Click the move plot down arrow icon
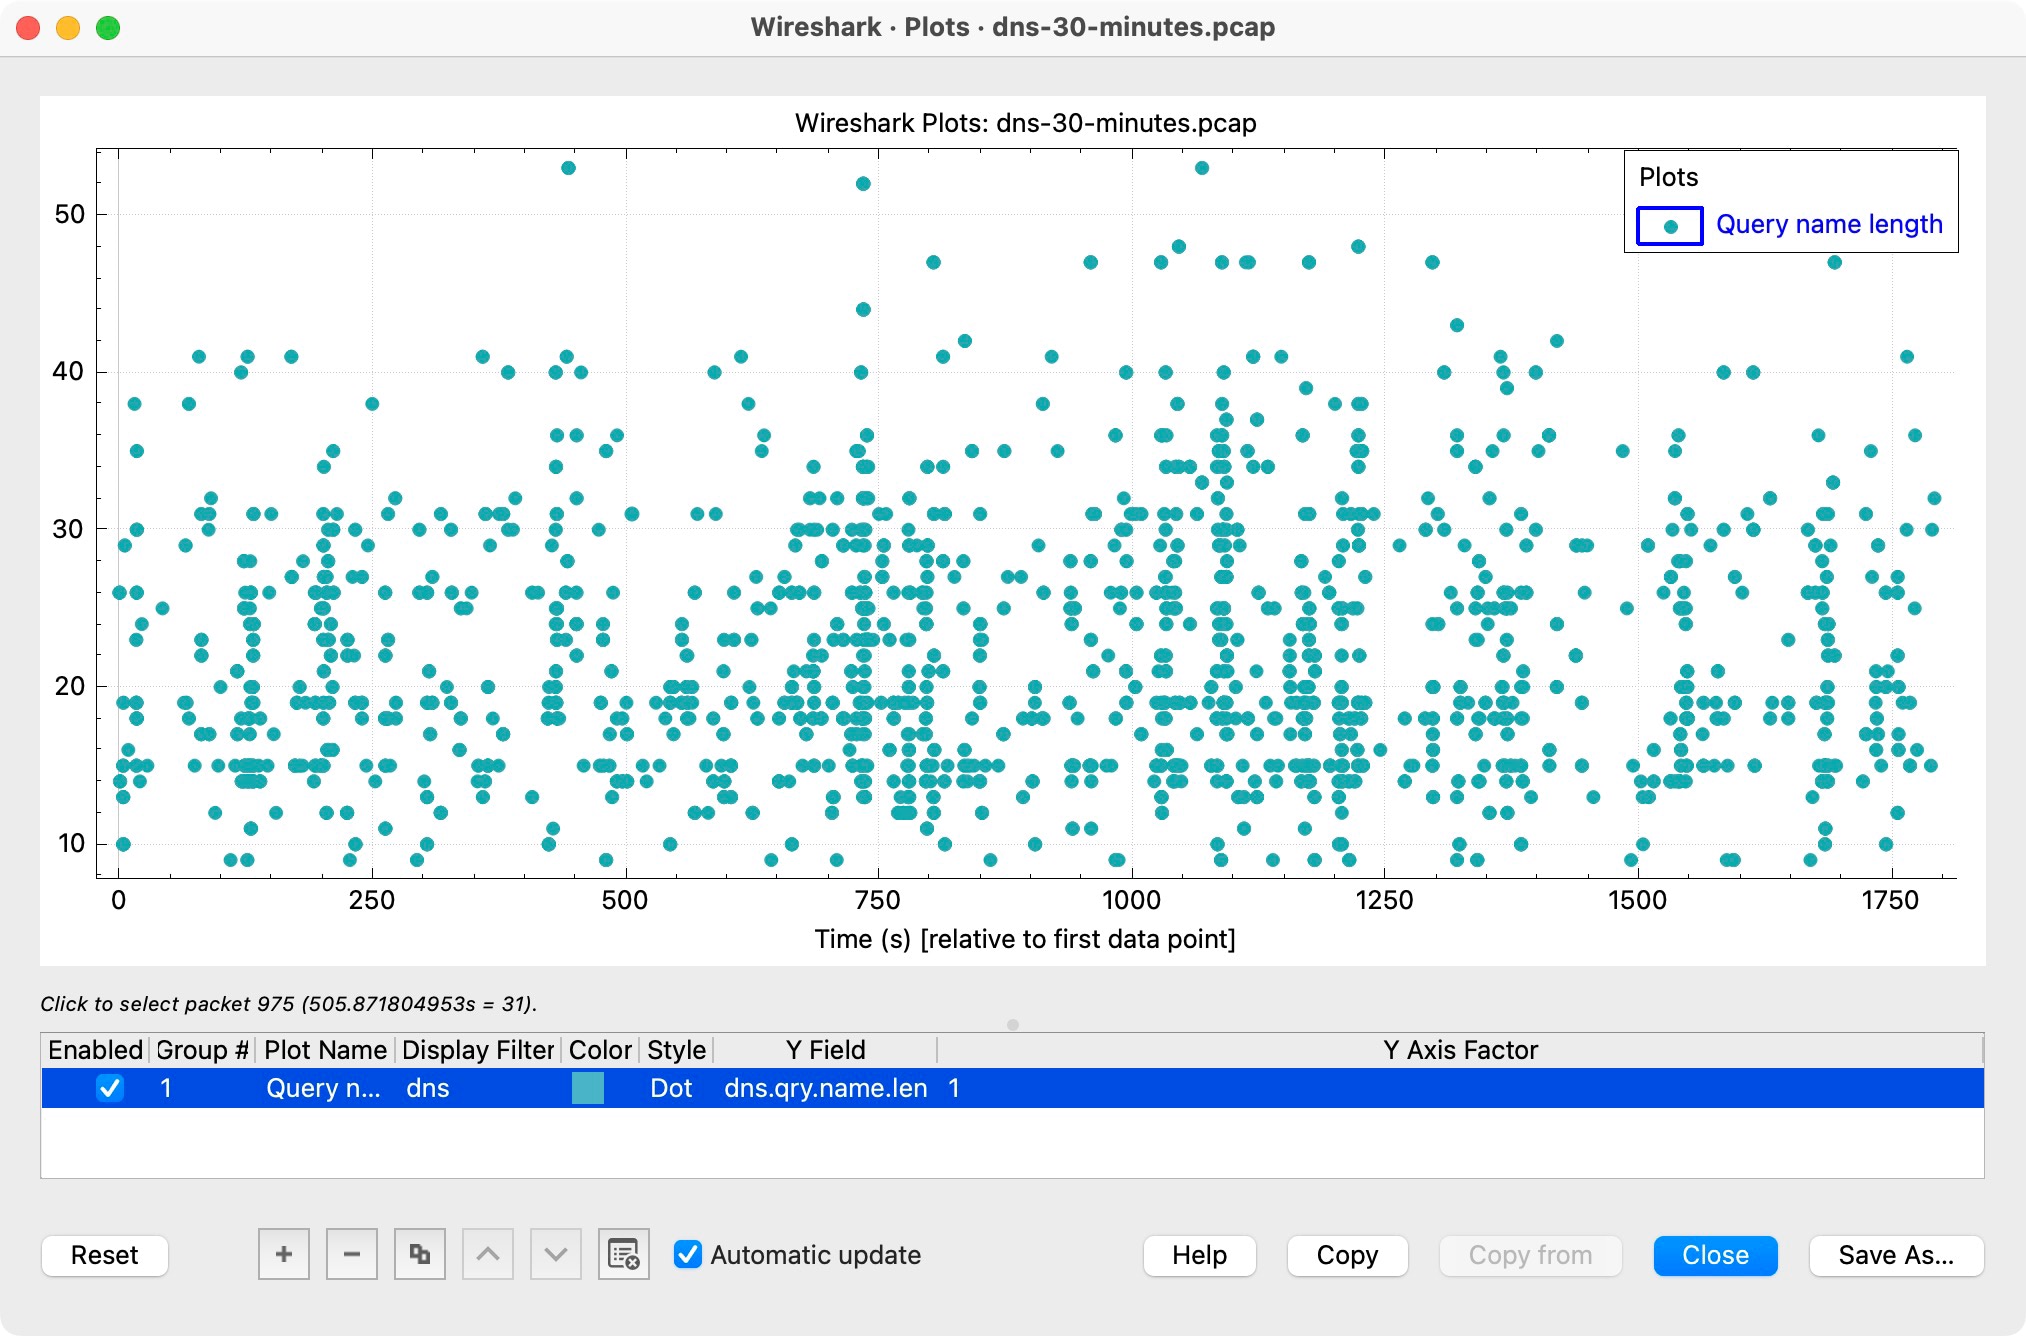 pos(555,1254)
